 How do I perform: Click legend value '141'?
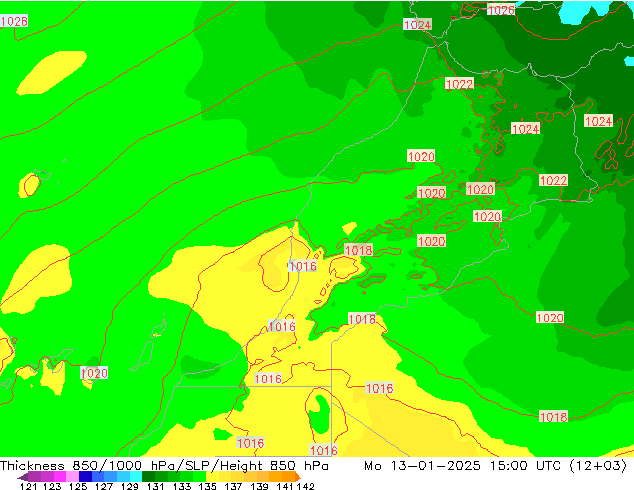click(285, 486)
